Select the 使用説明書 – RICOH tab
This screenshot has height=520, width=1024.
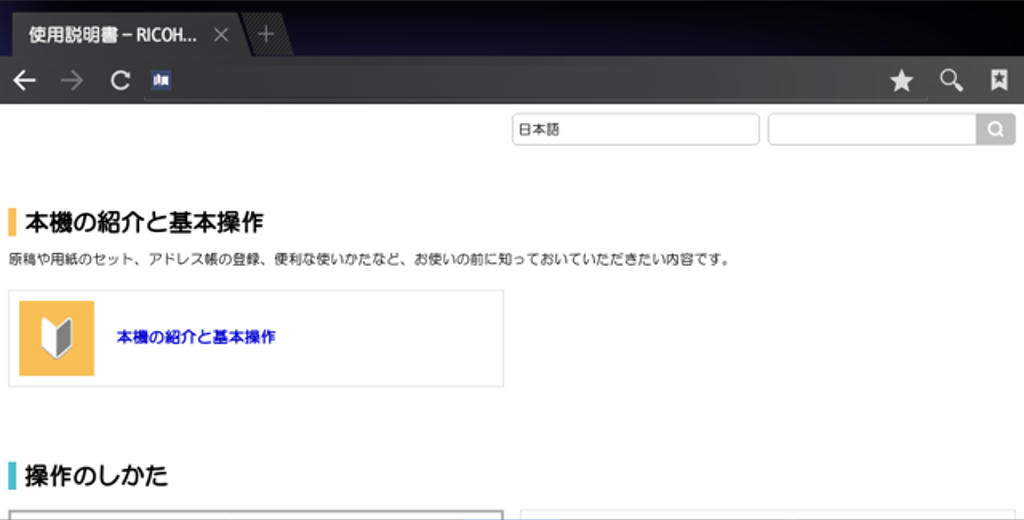[112, 35]
